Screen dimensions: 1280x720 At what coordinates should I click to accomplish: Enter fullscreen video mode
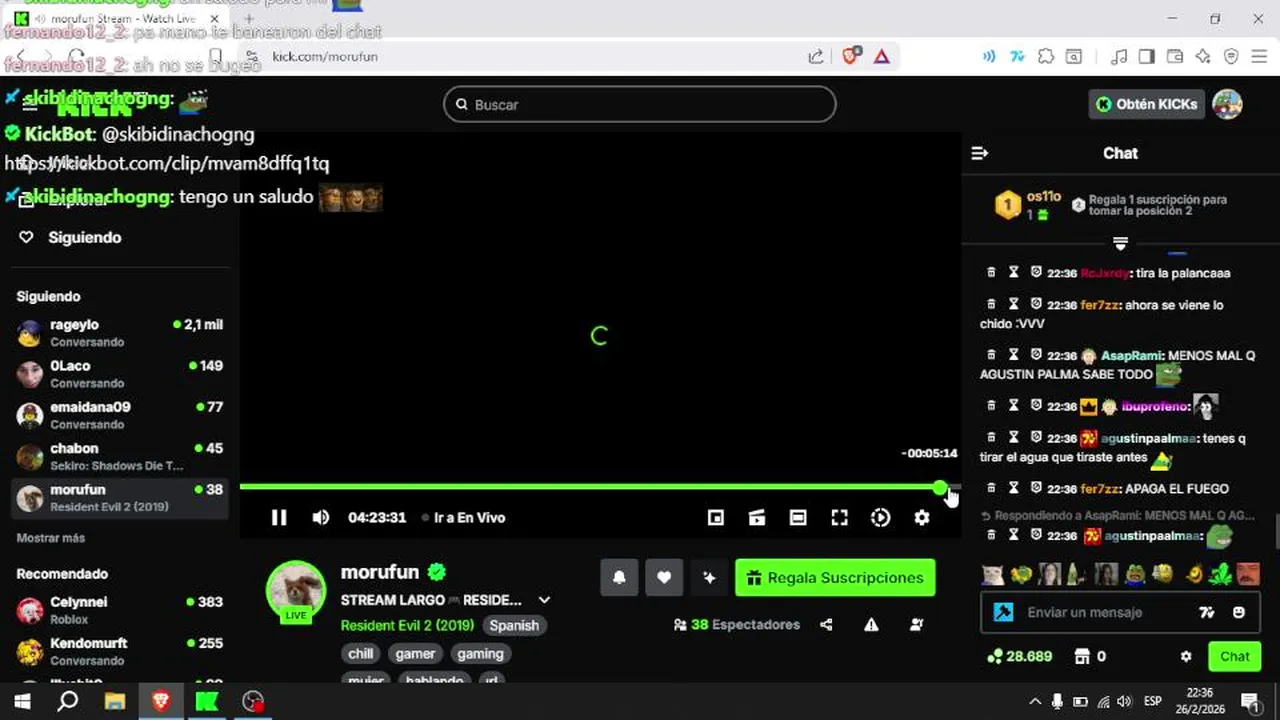point(839,517)
